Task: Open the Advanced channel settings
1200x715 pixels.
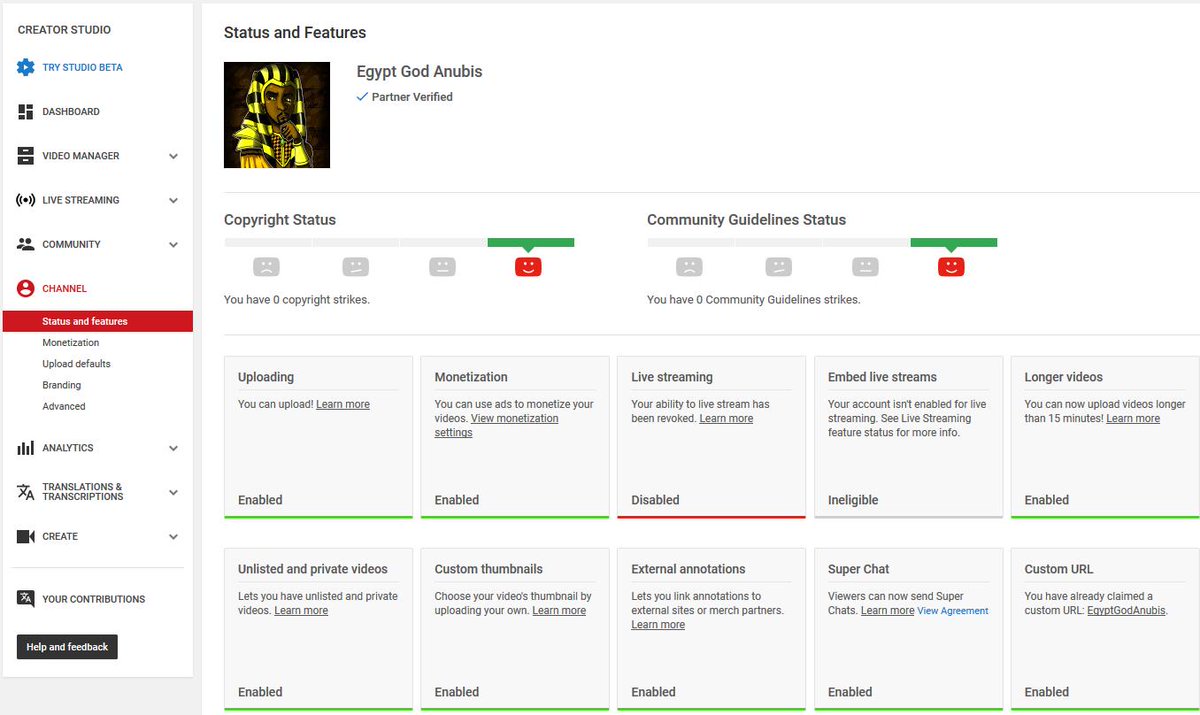Action: pyautogui.click(x=64, y=406)
